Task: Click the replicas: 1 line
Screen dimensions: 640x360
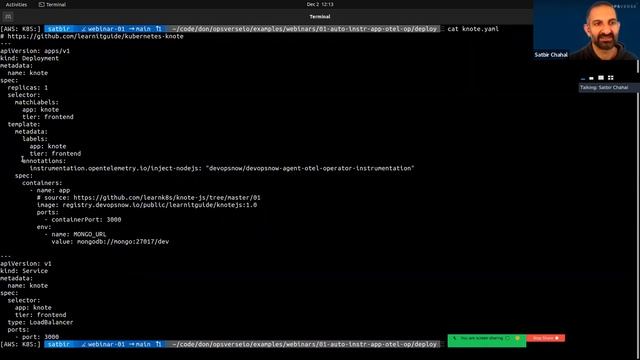Action: [x=27, y=88]
